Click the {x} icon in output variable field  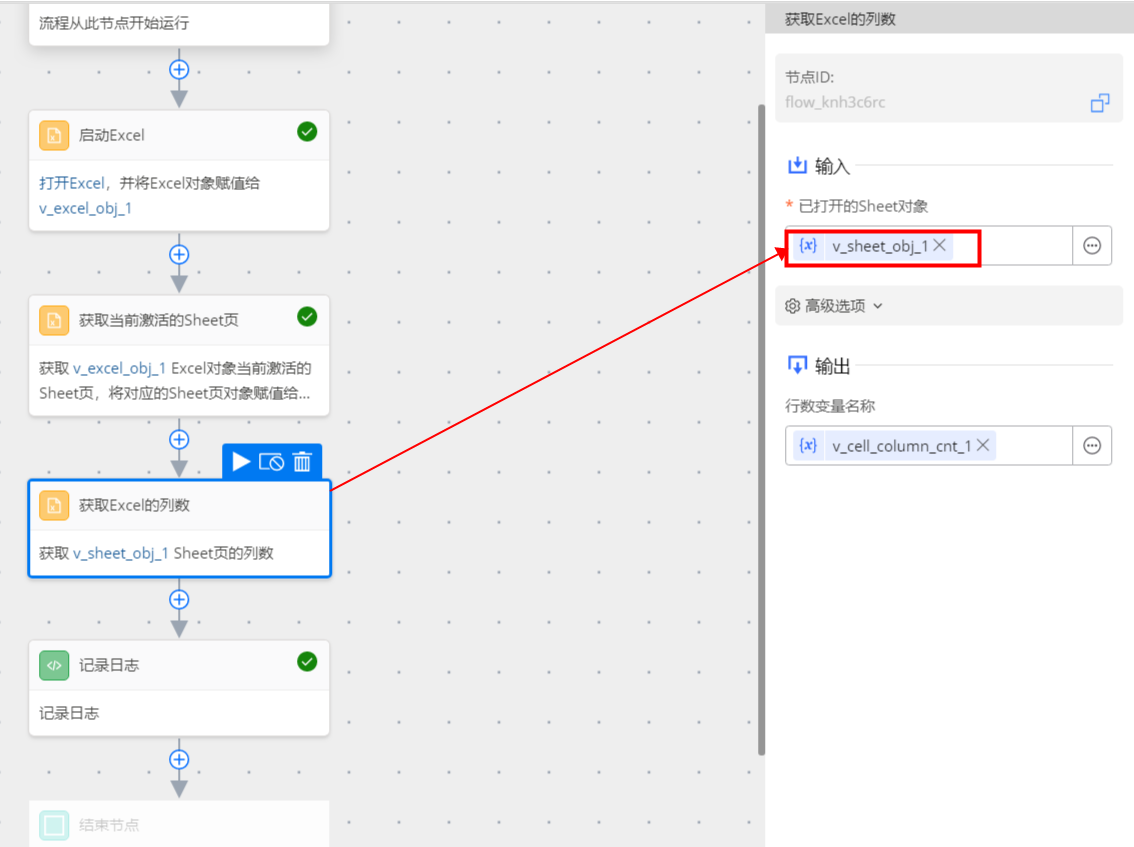coord(808,446)
